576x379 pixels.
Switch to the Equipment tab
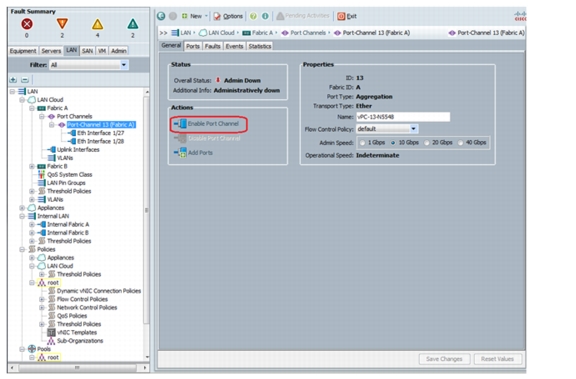(x=23, y=51)
